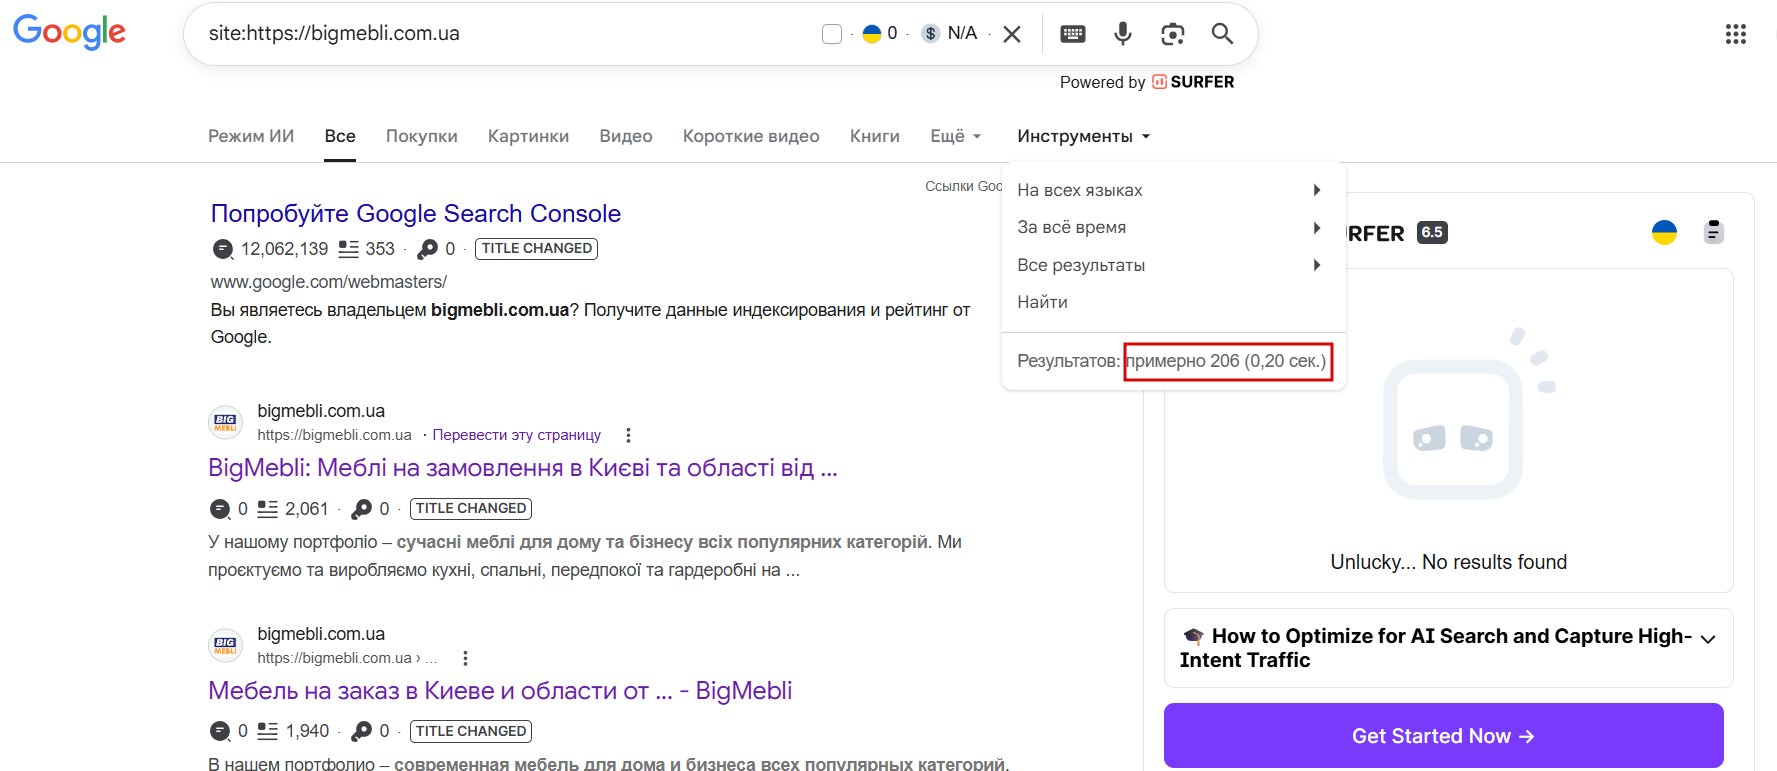This screenshot has height=771, width=1777.
Task: Click the word count icon beside 353
Action: (x=348, y=249)
